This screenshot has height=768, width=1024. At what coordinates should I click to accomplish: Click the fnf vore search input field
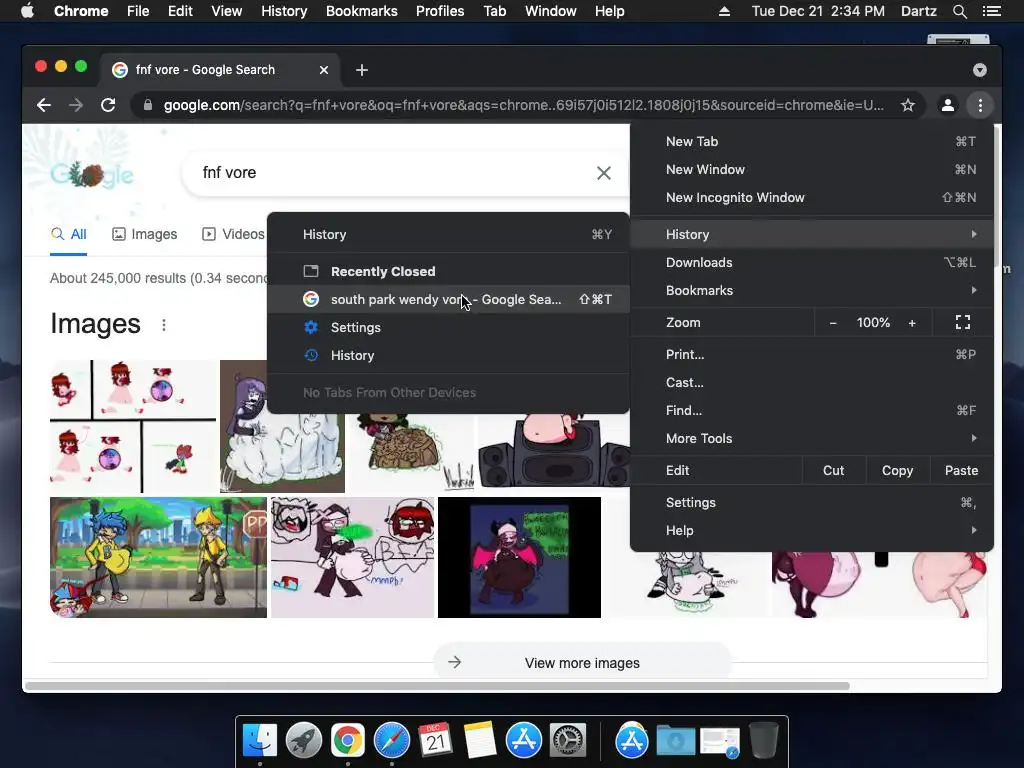point(392,173)
